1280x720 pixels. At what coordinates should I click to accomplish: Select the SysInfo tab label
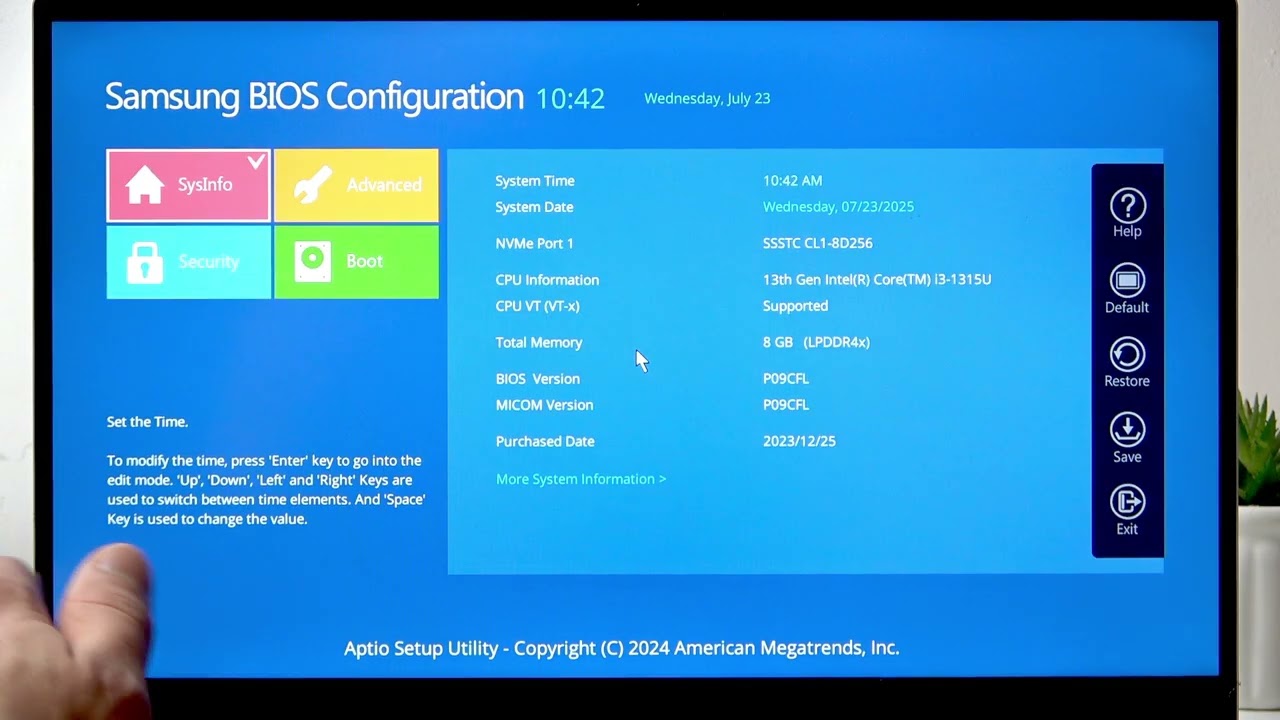pyautogui.click(x=205, y=185)
